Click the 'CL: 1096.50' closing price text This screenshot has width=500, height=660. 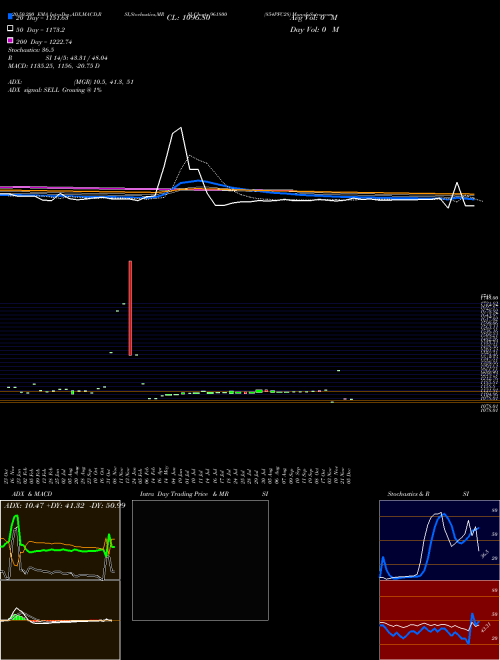click(188, 18)
